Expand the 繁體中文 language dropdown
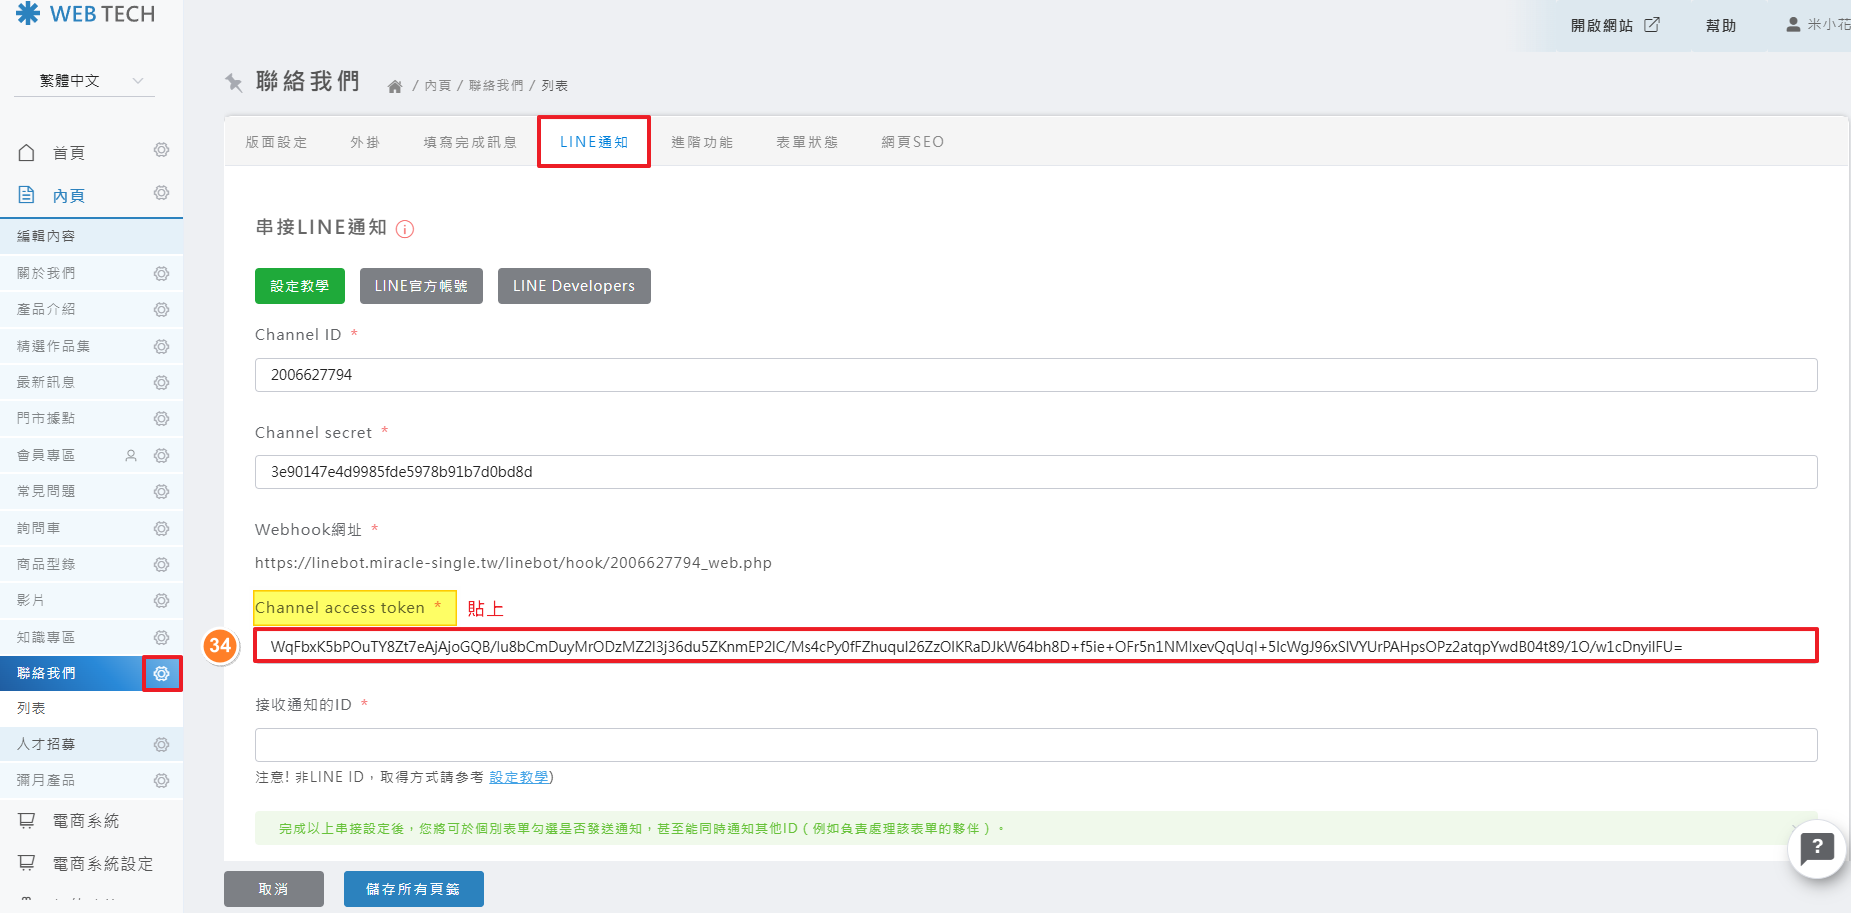 [85, 81]
